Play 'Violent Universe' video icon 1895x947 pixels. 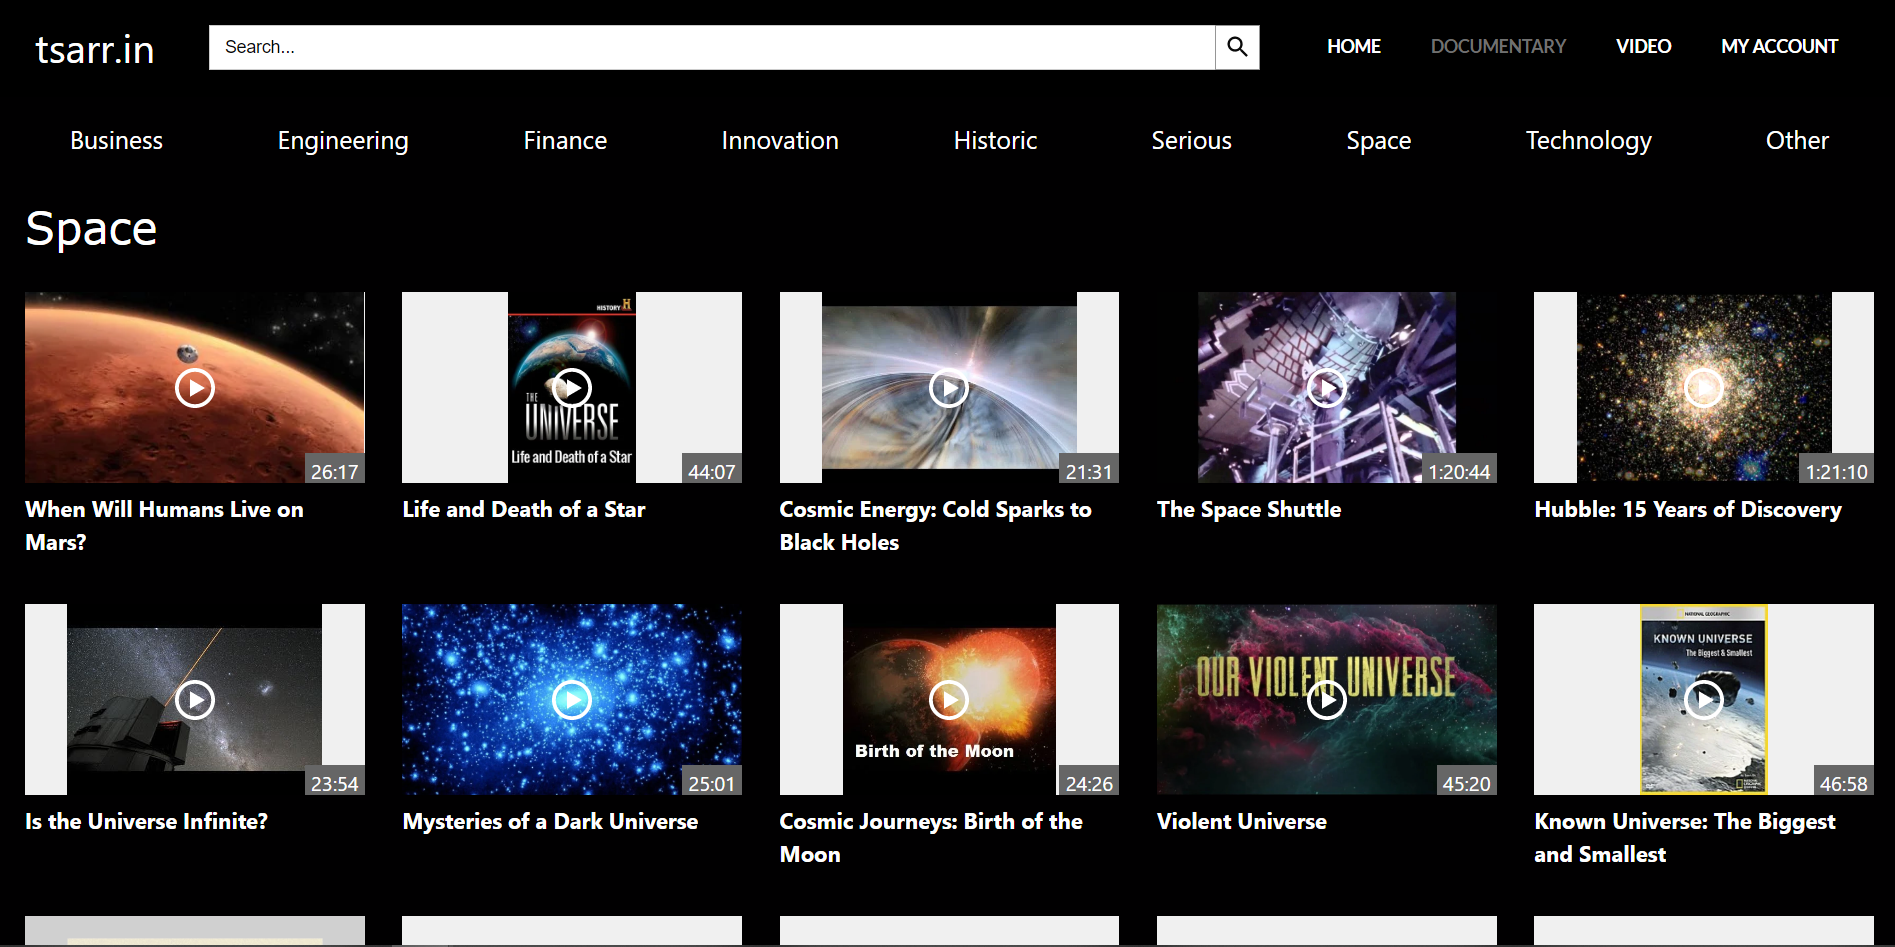[x=1327, y=700]
